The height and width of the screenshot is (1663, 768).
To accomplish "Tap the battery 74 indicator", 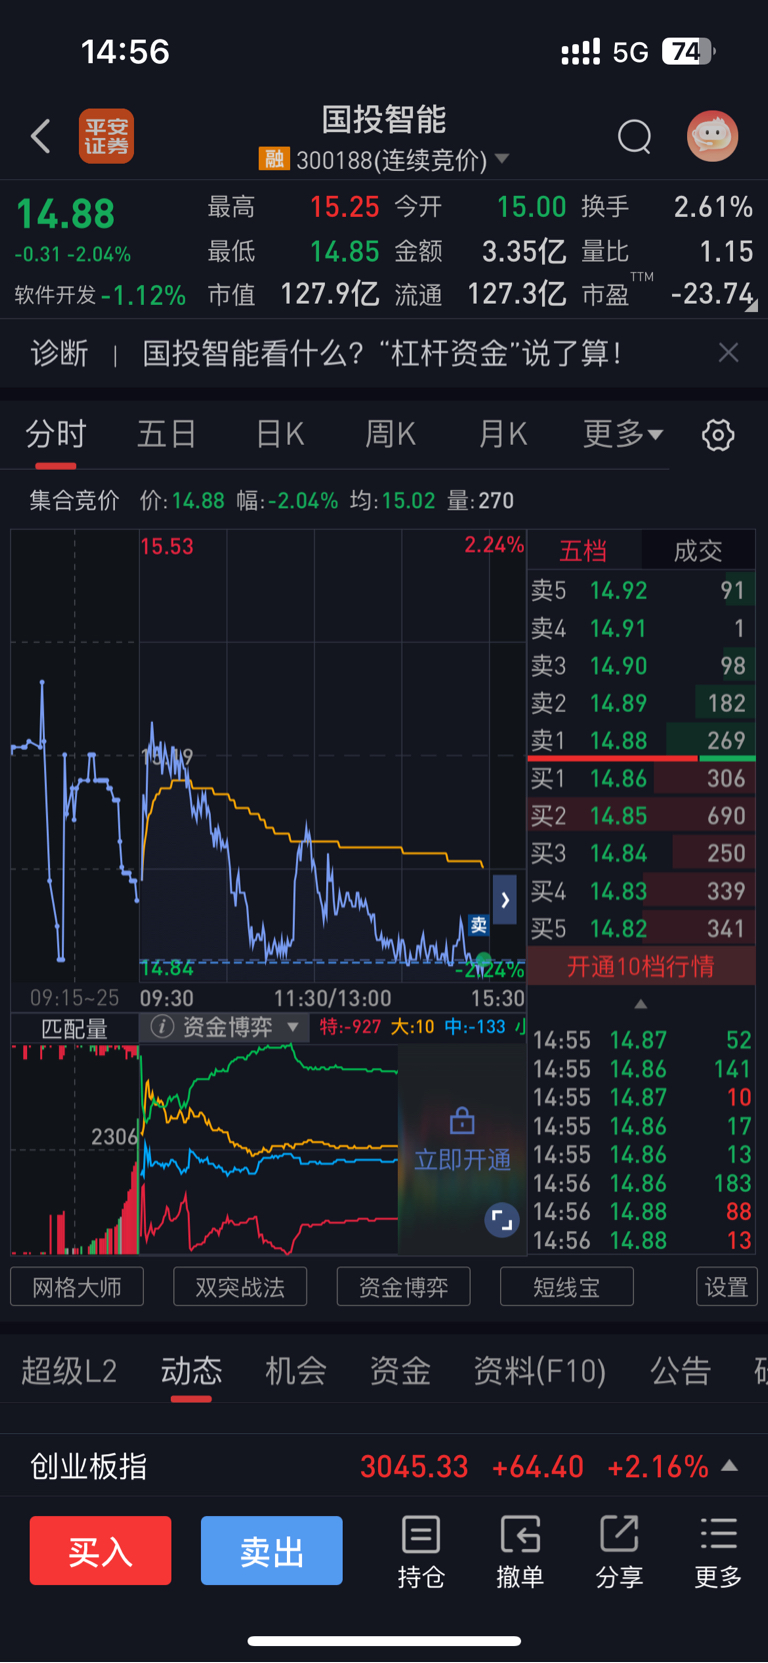I will 689,52.
